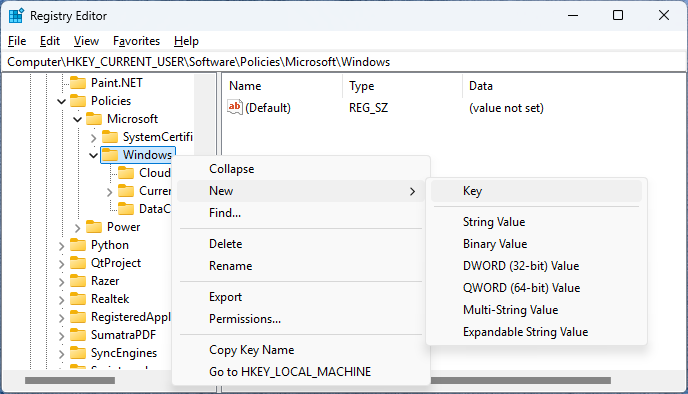Viewport: 688px width, 394px height.
Task: Click the QtProject folder icon
Action: pyautogui.click(x=78, y=262)
